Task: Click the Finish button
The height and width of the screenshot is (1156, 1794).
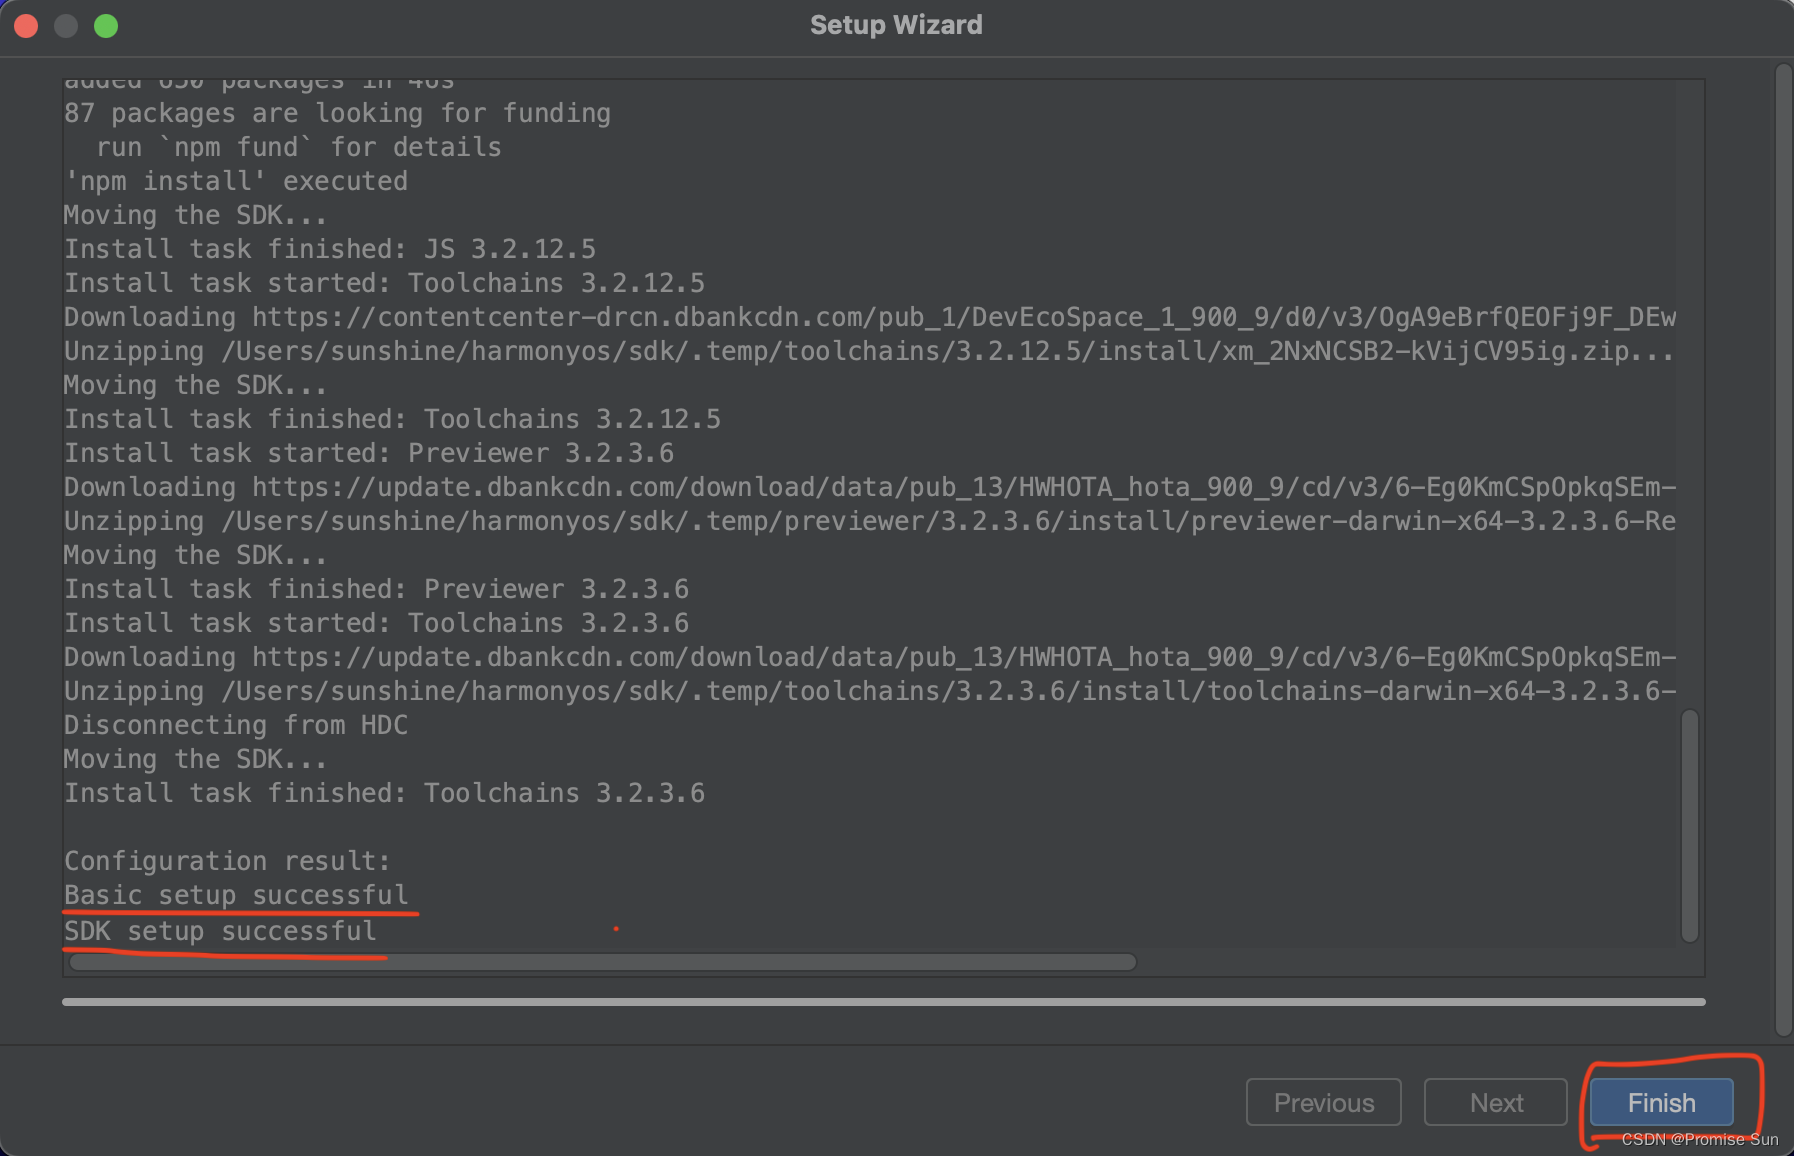Action: [x=1661, y=1102]
